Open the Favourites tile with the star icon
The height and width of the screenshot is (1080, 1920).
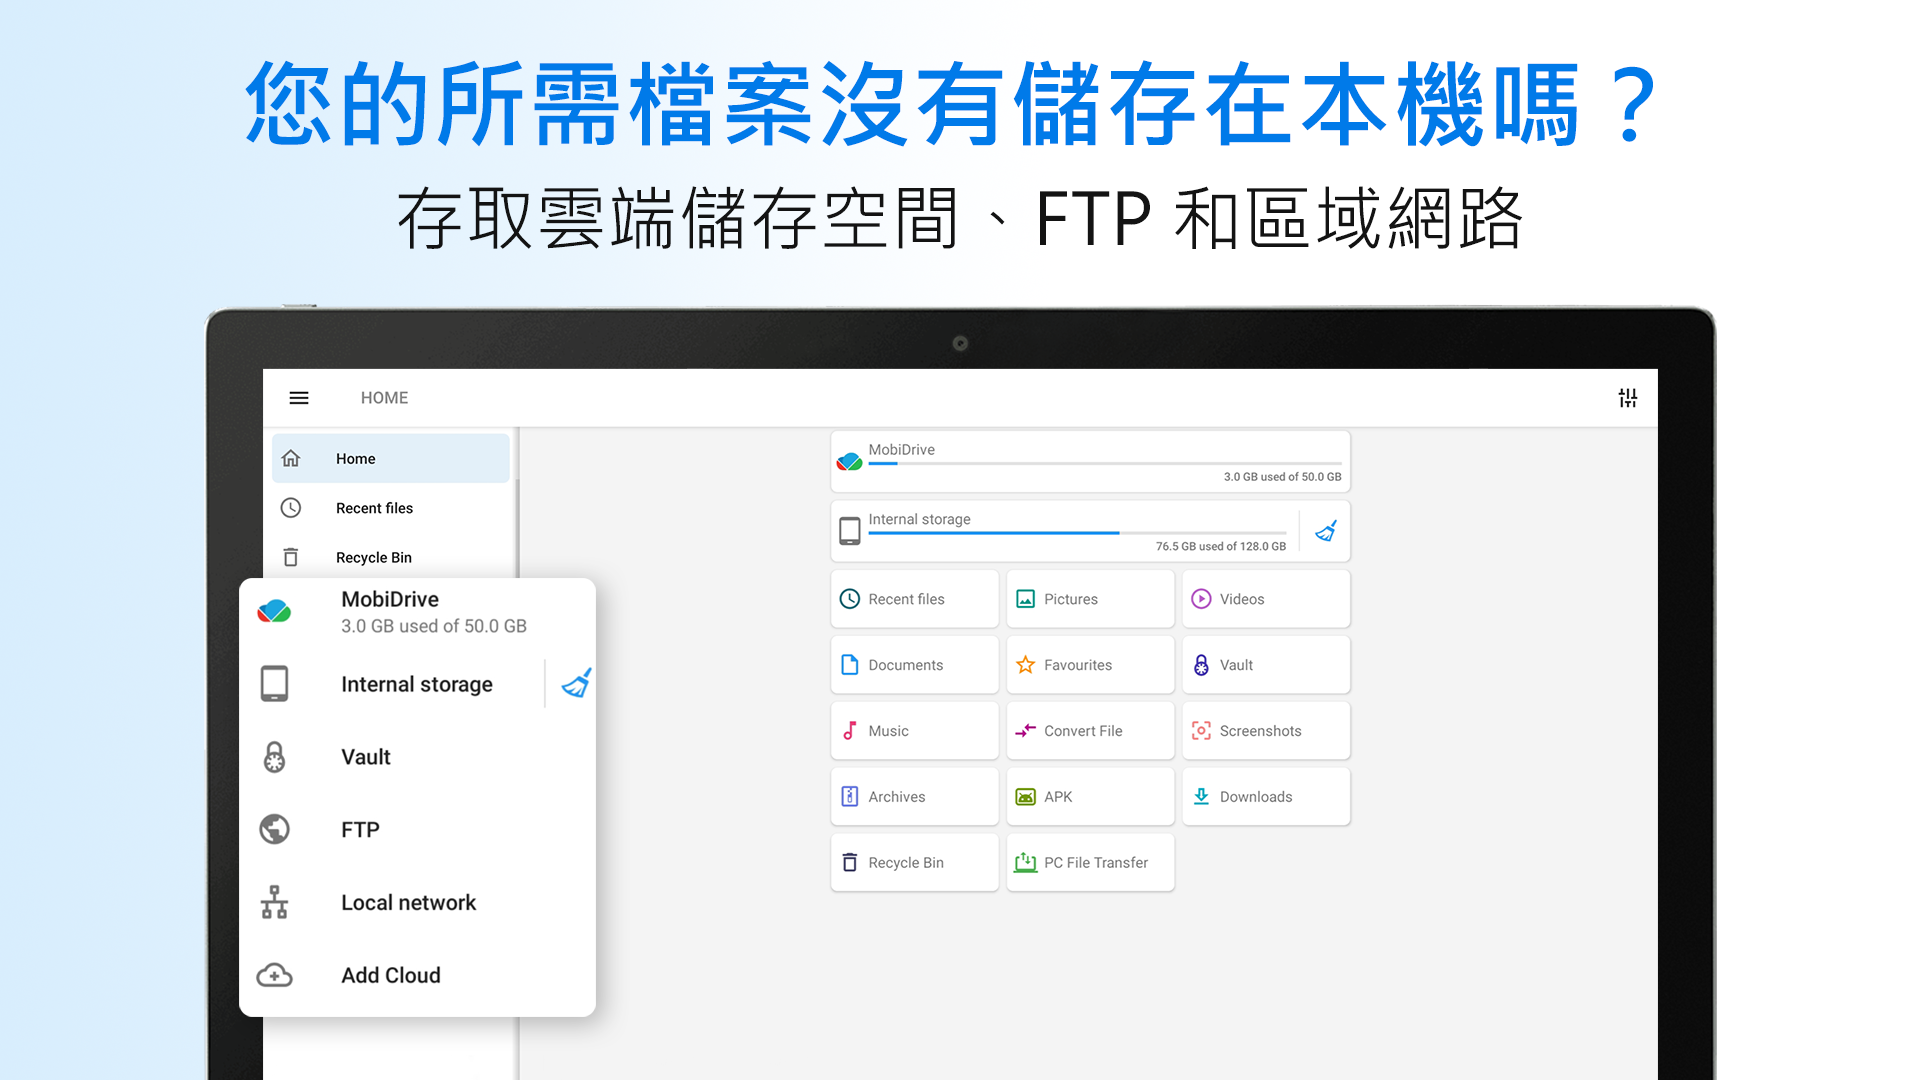coord(1090,665)
